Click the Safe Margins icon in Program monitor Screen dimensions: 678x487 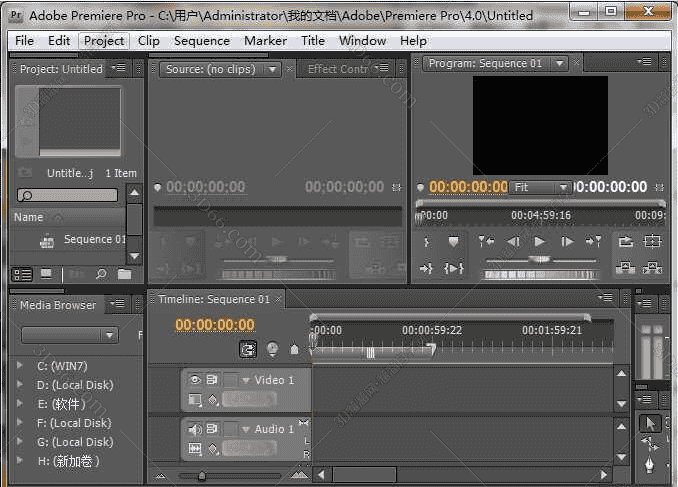653,242
